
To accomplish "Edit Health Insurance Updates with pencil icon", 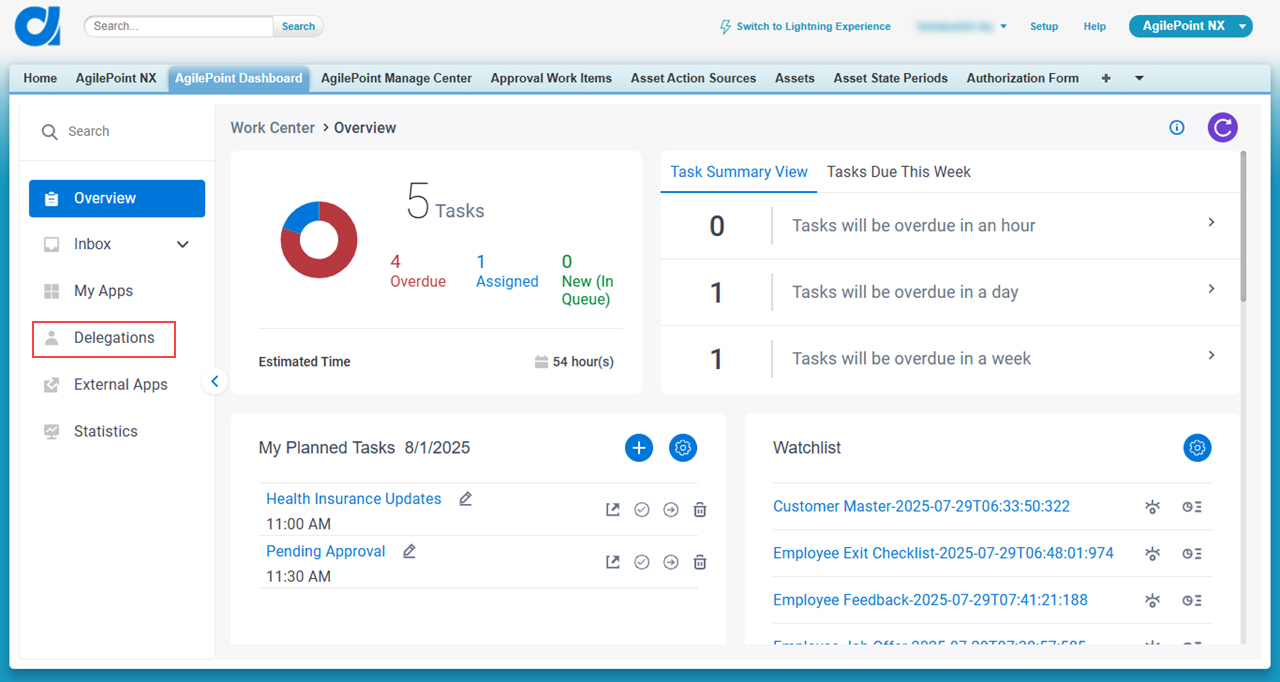I will point(465,499).
